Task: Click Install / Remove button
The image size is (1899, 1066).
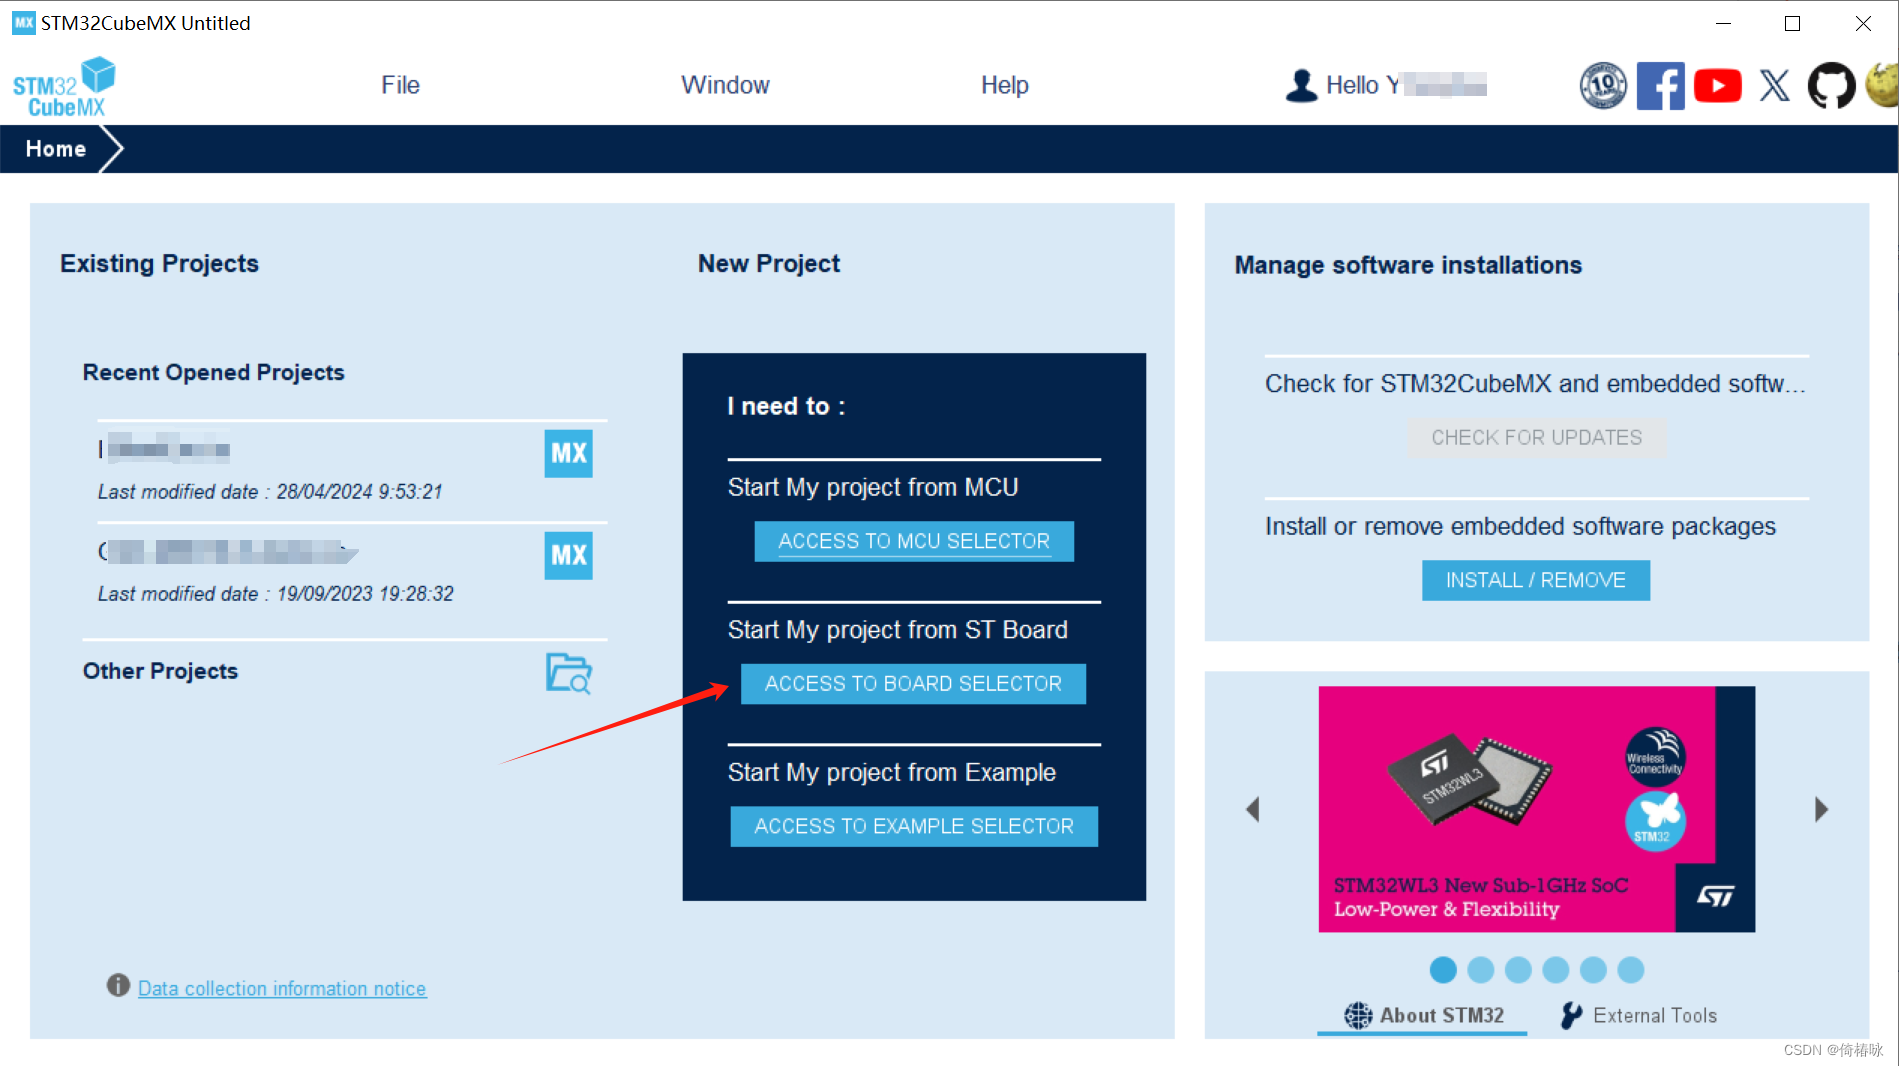Action: (1536, 580)
